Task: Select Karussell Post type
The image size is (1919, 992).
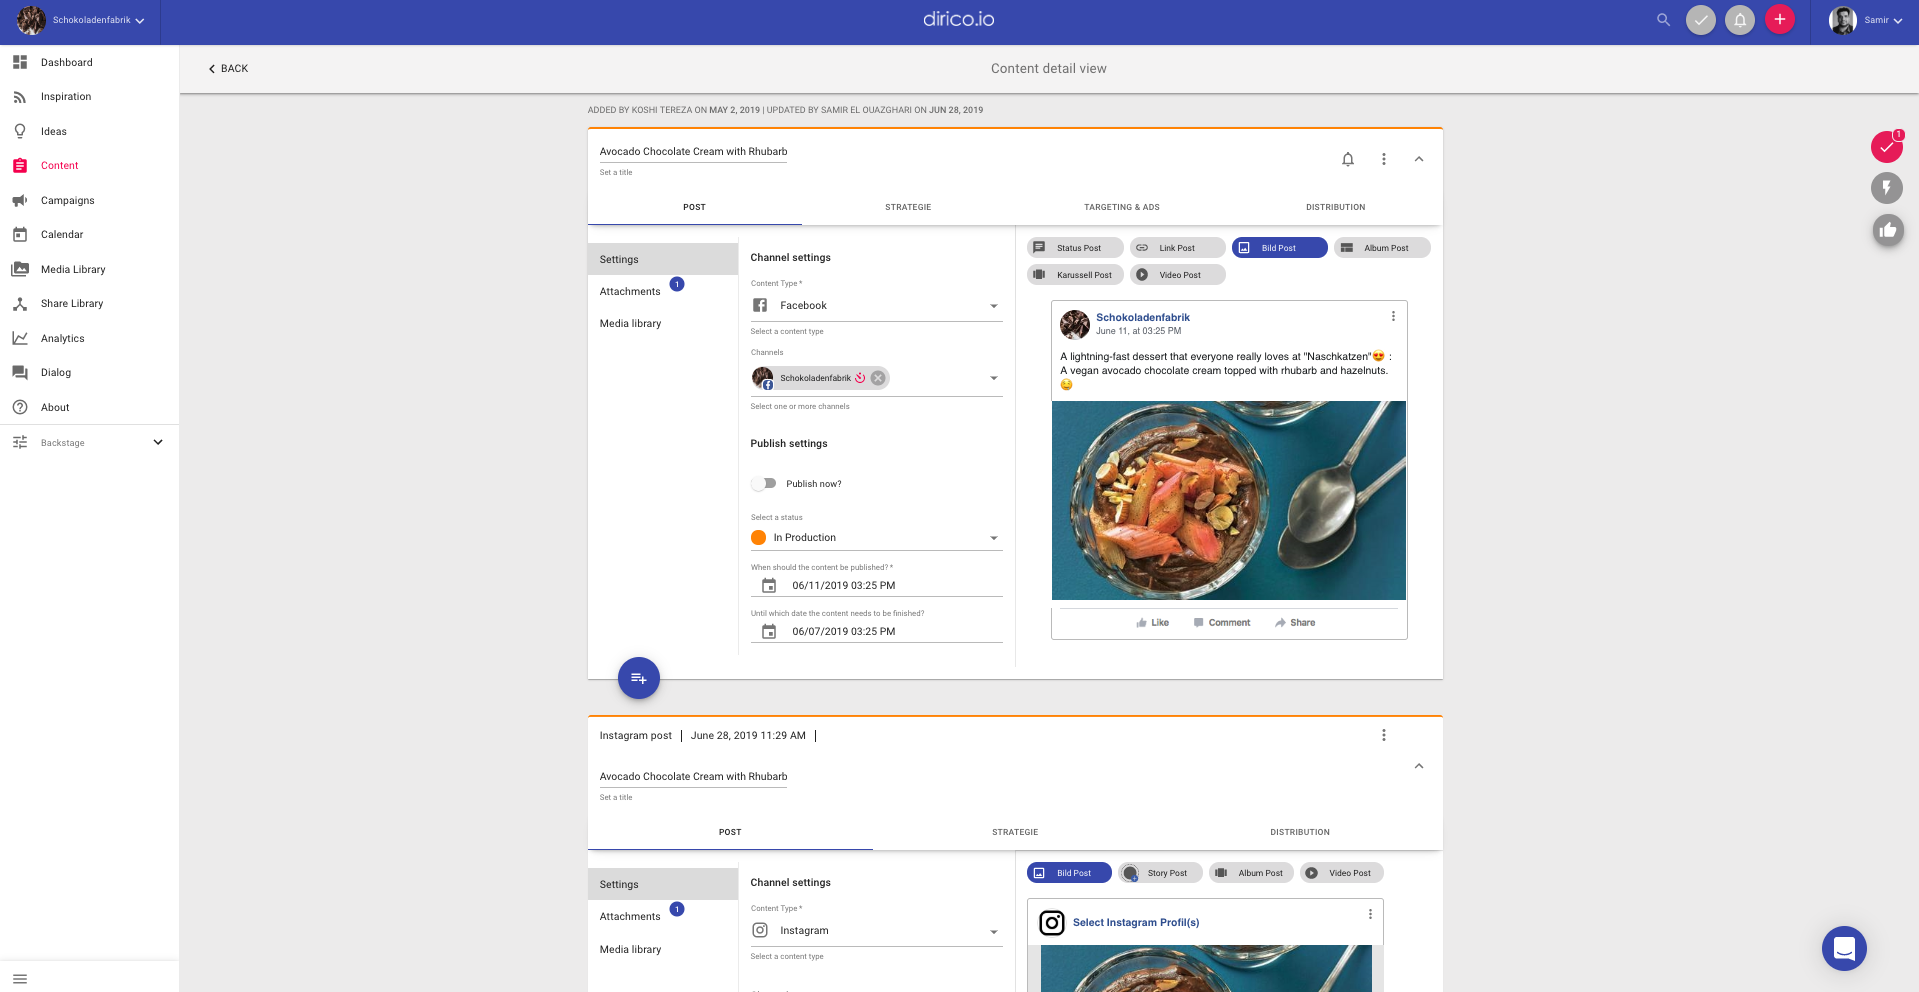Action: pyautogui.click(x=1075, y=275)
